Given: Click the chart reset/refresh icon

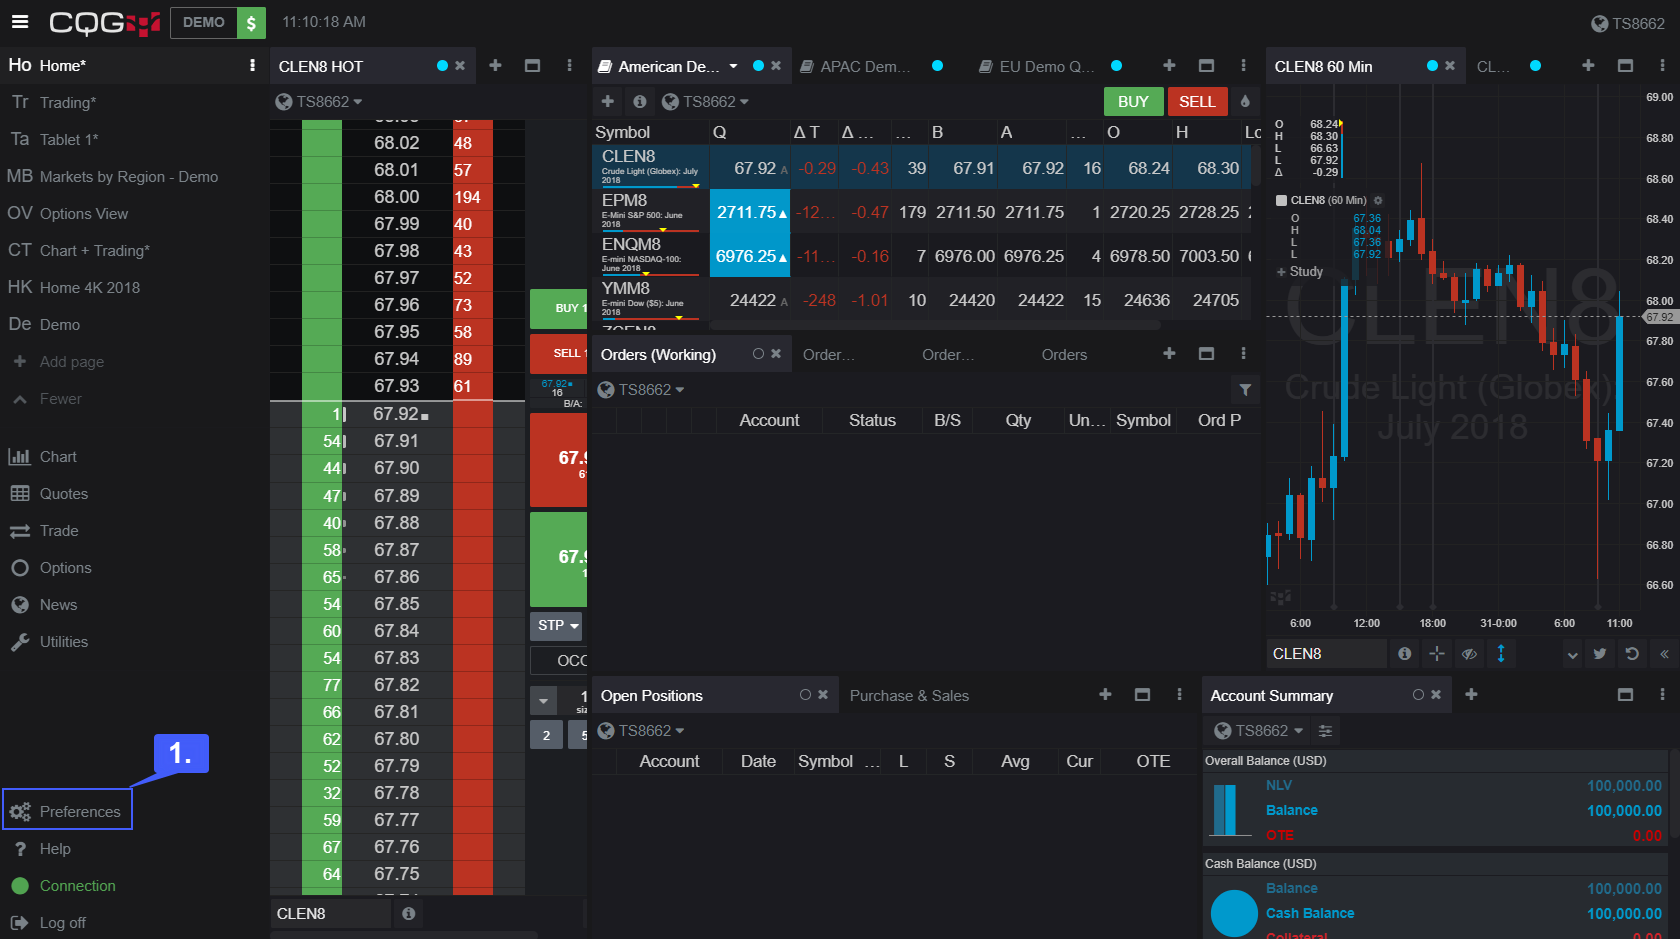Looking at the screenshot, I should pyautogui.click(x=1632, y=654).
